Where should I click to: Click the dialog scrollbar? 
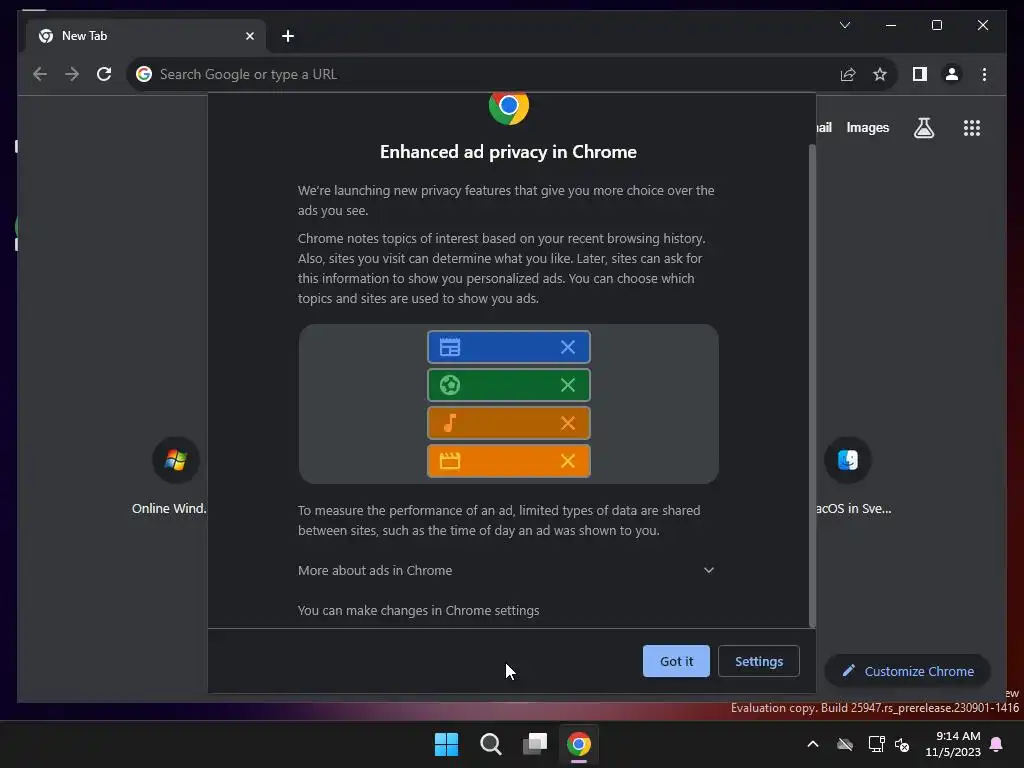tap(812, 385)
